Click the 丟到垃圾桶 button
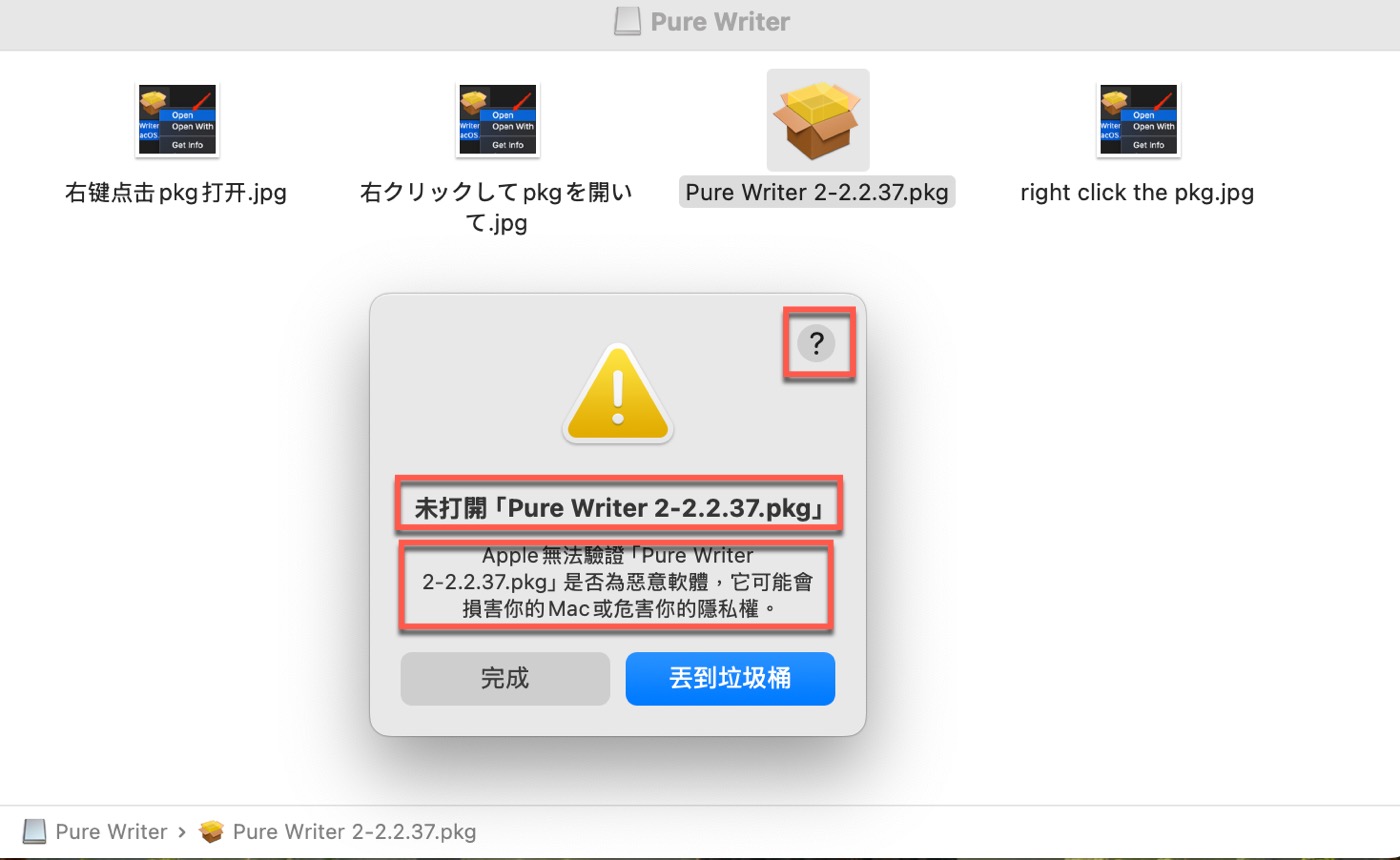1400x860 pixels. pos(730,679)
